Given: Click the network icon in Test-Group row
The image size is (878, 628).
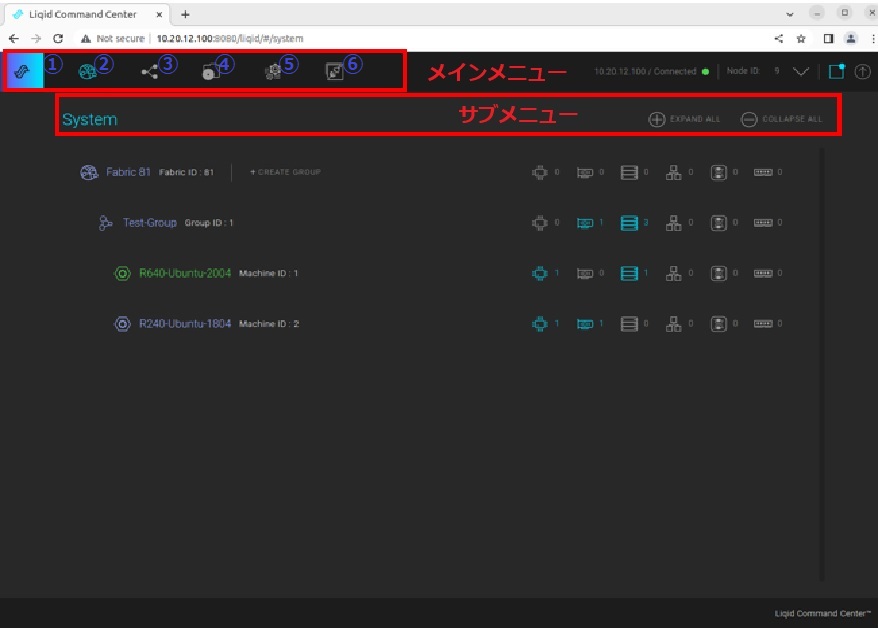Looking at the screenshot, I should [674, 223].
